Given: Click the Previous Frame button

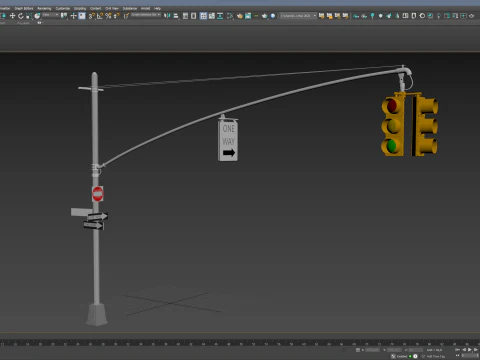Looking at the screenshot, I should click(x=464, y=350).
